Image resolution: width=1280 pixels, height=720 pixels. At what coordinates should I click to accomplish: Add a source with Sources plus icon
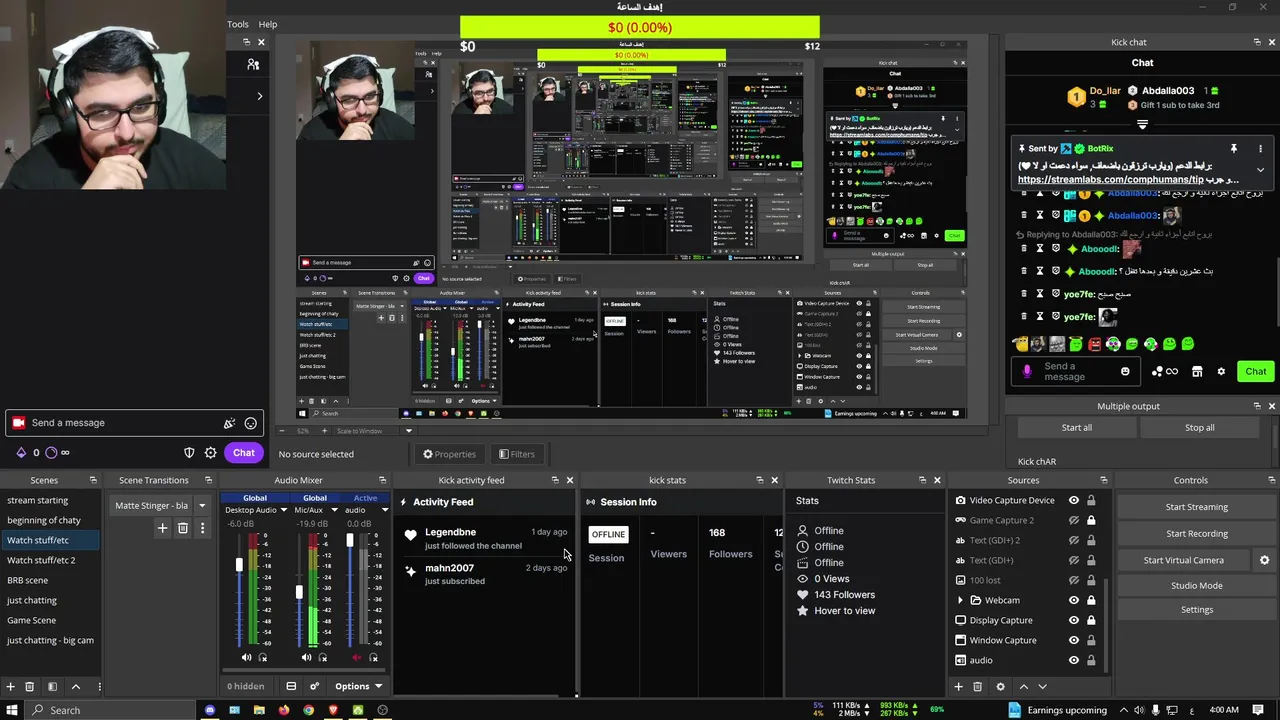pos(958,687)
